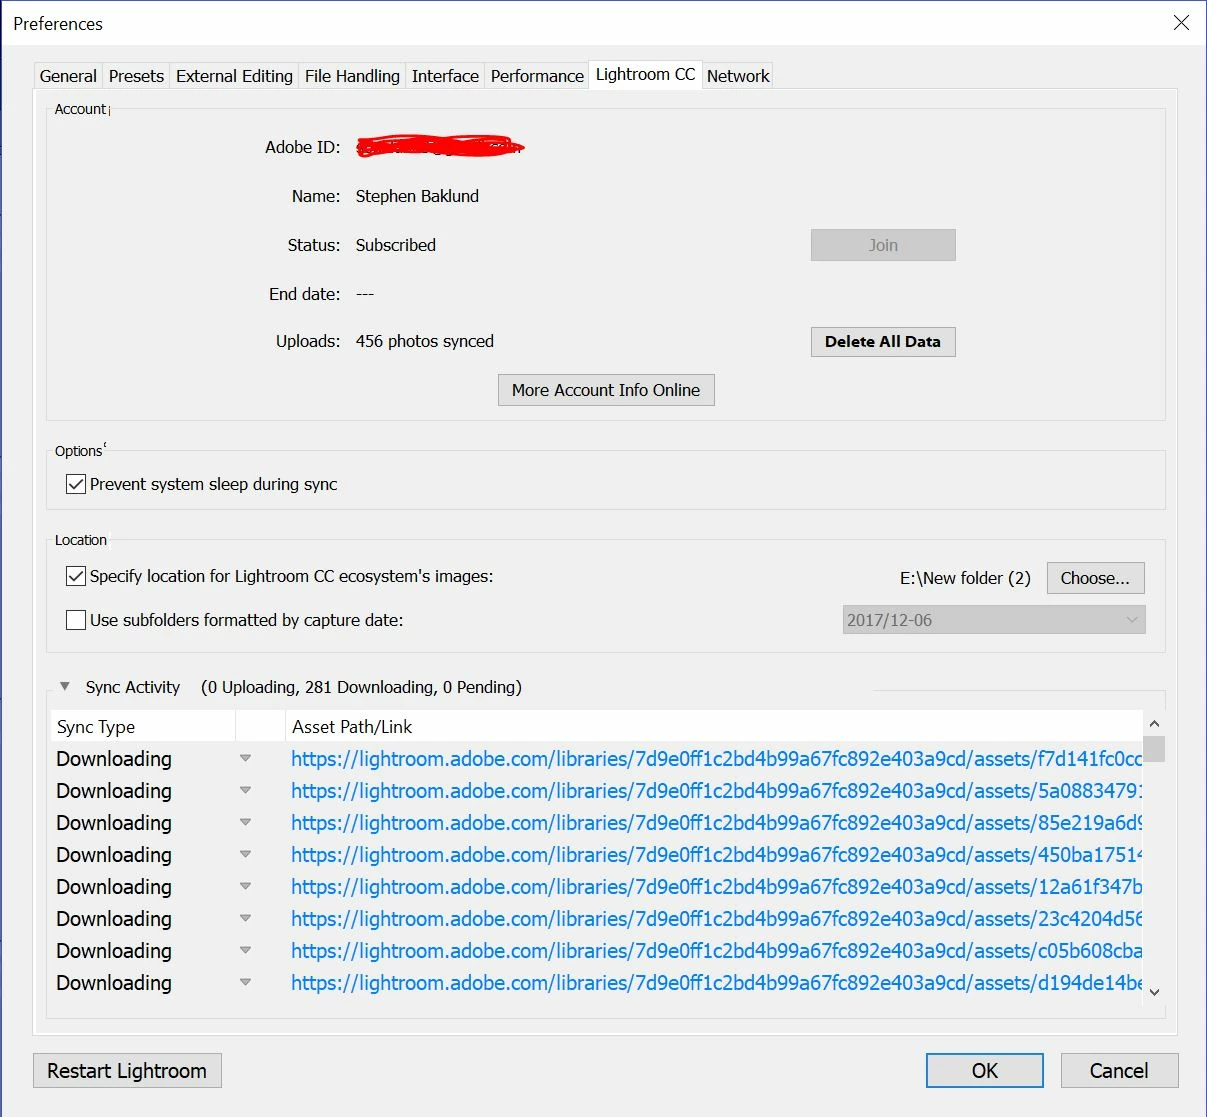The height and width of the screenshot is (1117, 1207).
Task: Open dropdown arrow for 12a61f347b asset row
Action: click(x=245, y=887)
